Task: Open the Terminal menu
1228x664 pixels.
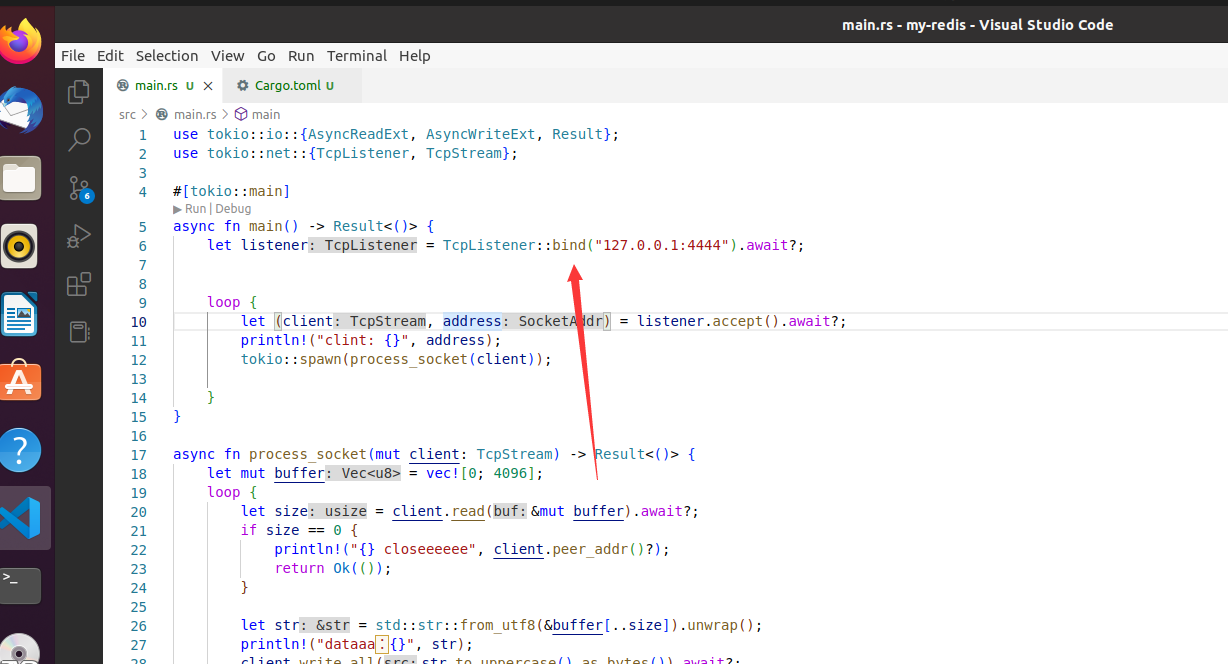Action: (357, 56)
